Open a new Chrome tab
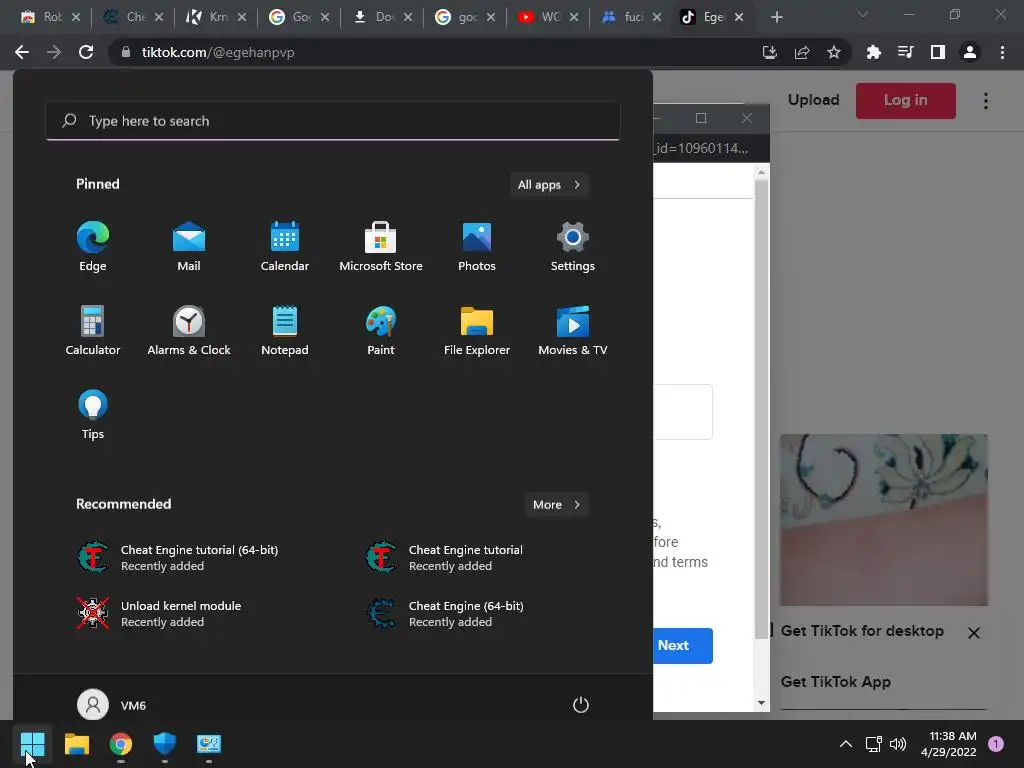1024x768 pixels. tap(776, 17)
